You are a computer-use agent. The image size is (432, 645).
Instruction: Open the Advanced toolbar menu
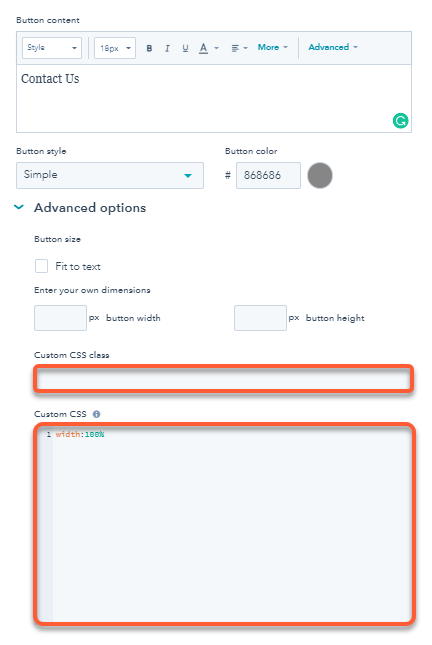click(333, 47)
